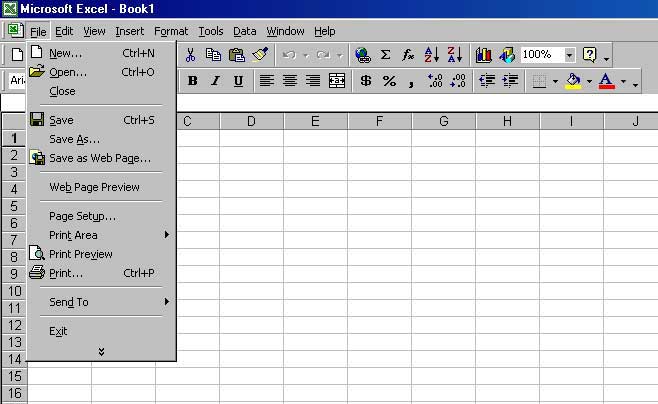Open the Help menu

pyautogui.click(x=324, y=31)
